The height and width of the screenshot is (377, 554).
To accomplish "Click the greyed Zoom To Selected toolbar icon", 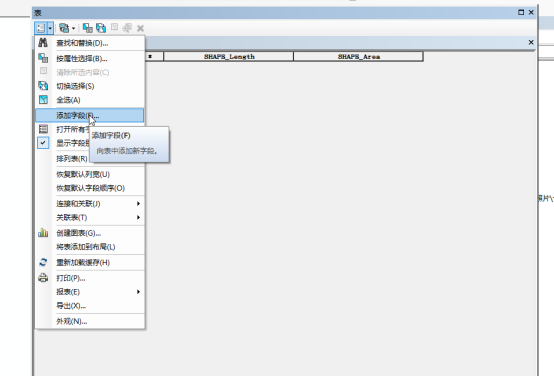I will coord(127,28).
